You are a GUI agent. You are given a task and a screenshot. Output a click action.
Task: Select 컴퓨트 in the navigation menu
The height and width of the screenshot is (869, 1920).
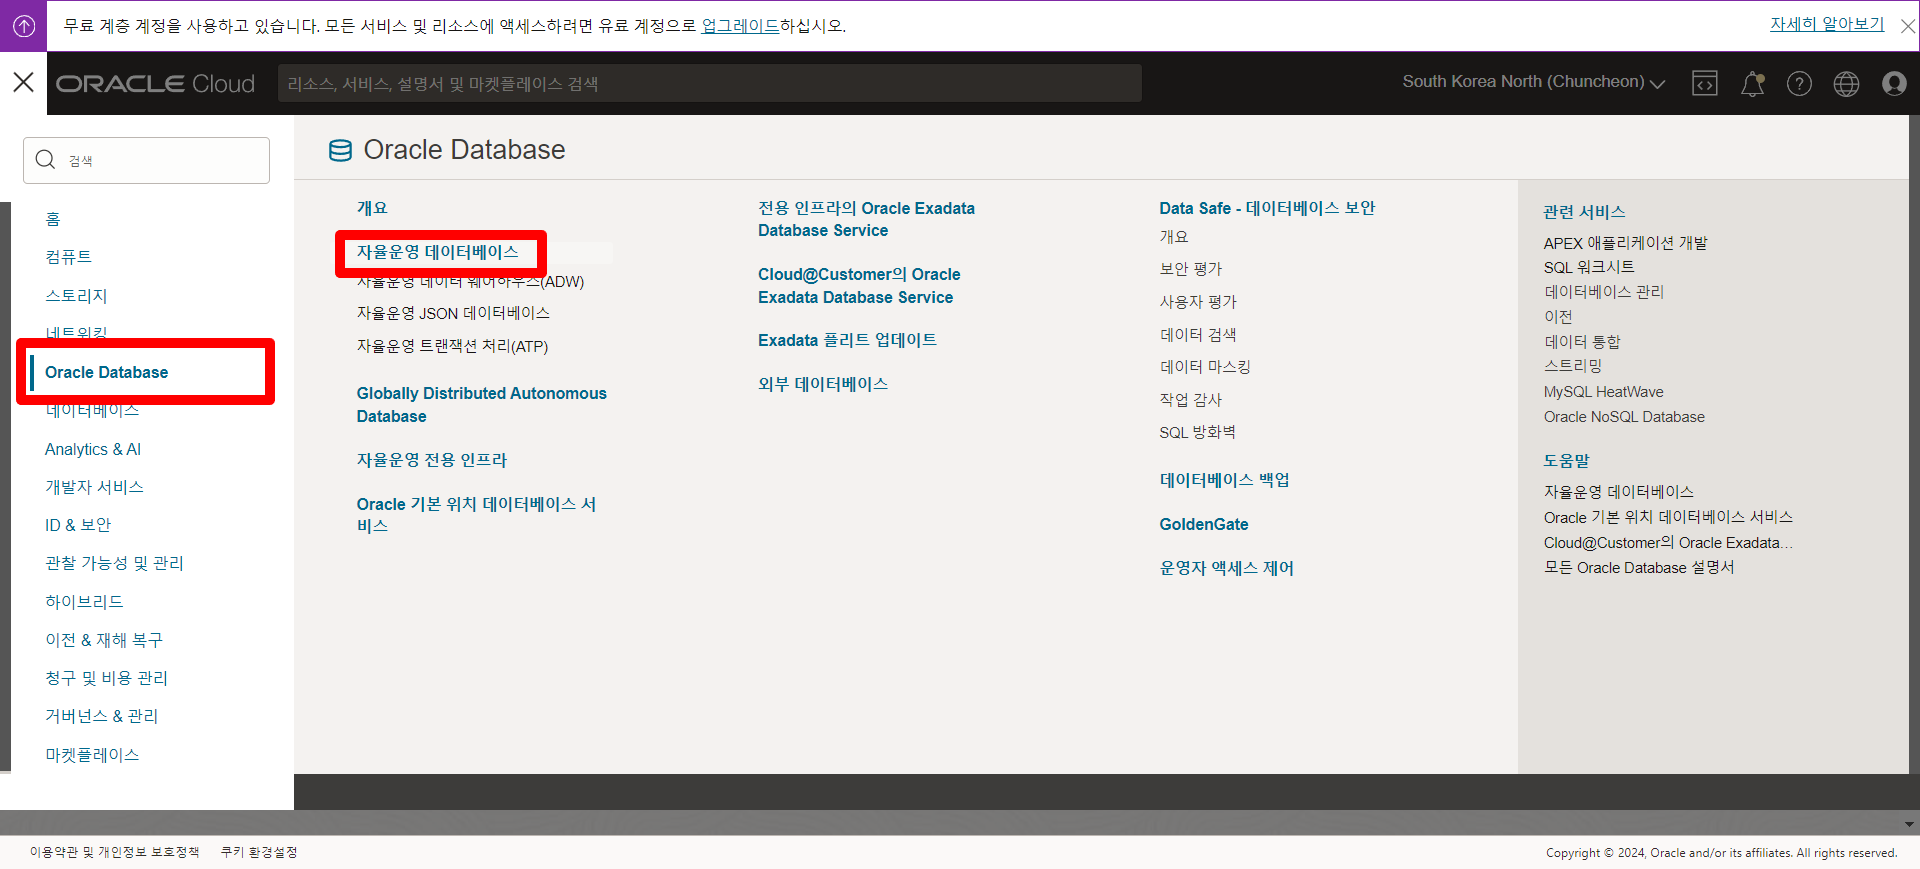pos(68,257)
